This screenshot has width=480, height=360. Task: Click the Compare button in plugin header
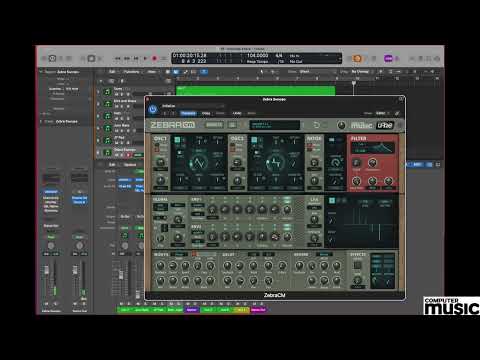tap(188, 113)
